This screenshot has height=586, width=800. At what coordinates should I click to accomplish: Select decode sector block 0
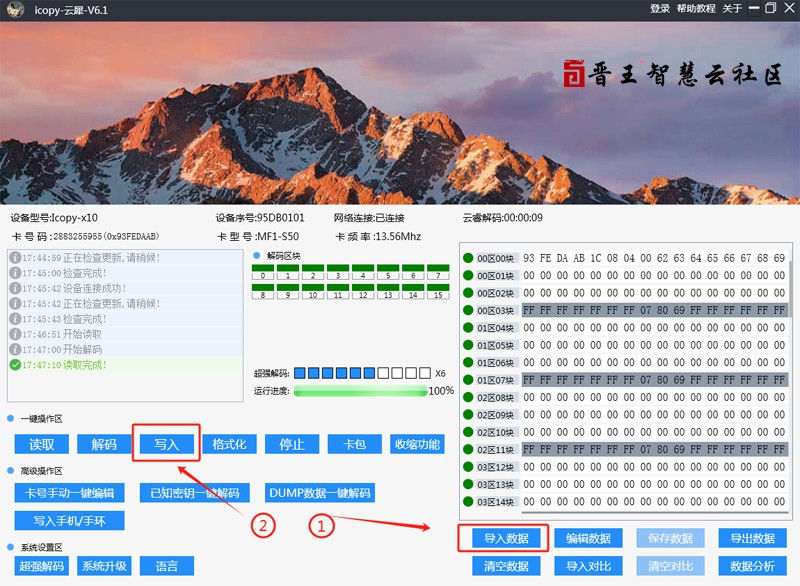(263, 272)
